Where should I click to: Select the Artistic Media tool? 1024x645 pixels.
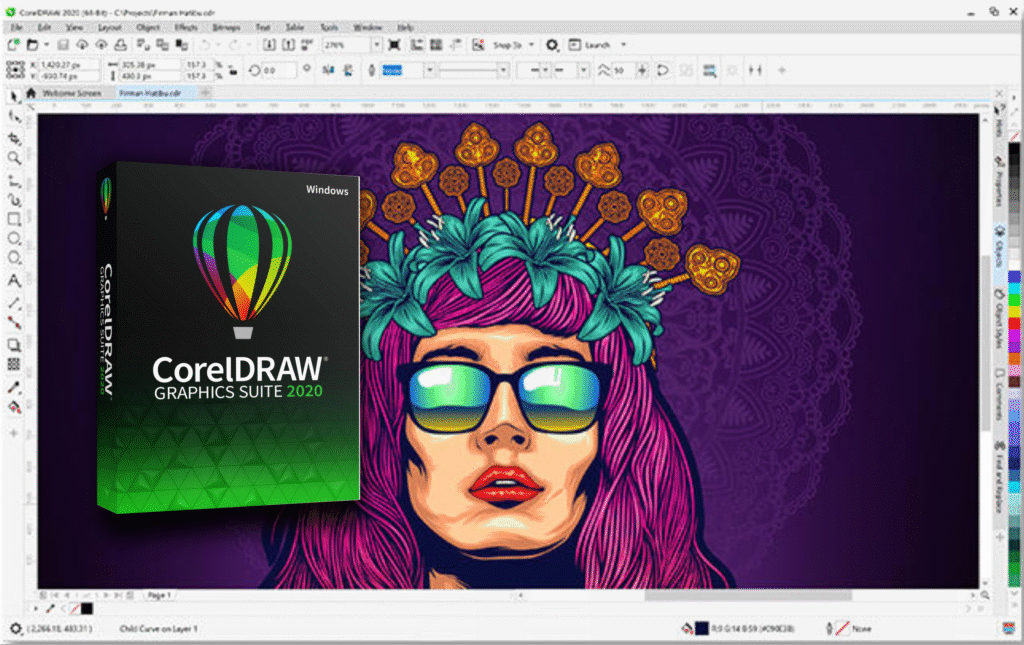pyautogui.click(x=14, y=199)
